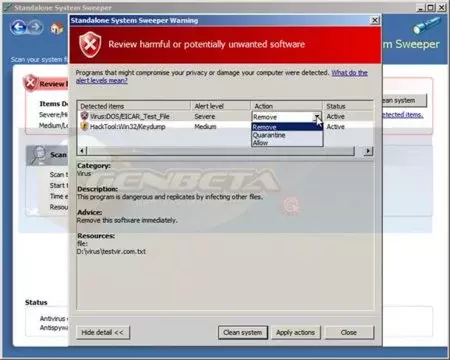Choose Quarantine from the action list
This screenshot has height=360, width=450.
(287, 135)
